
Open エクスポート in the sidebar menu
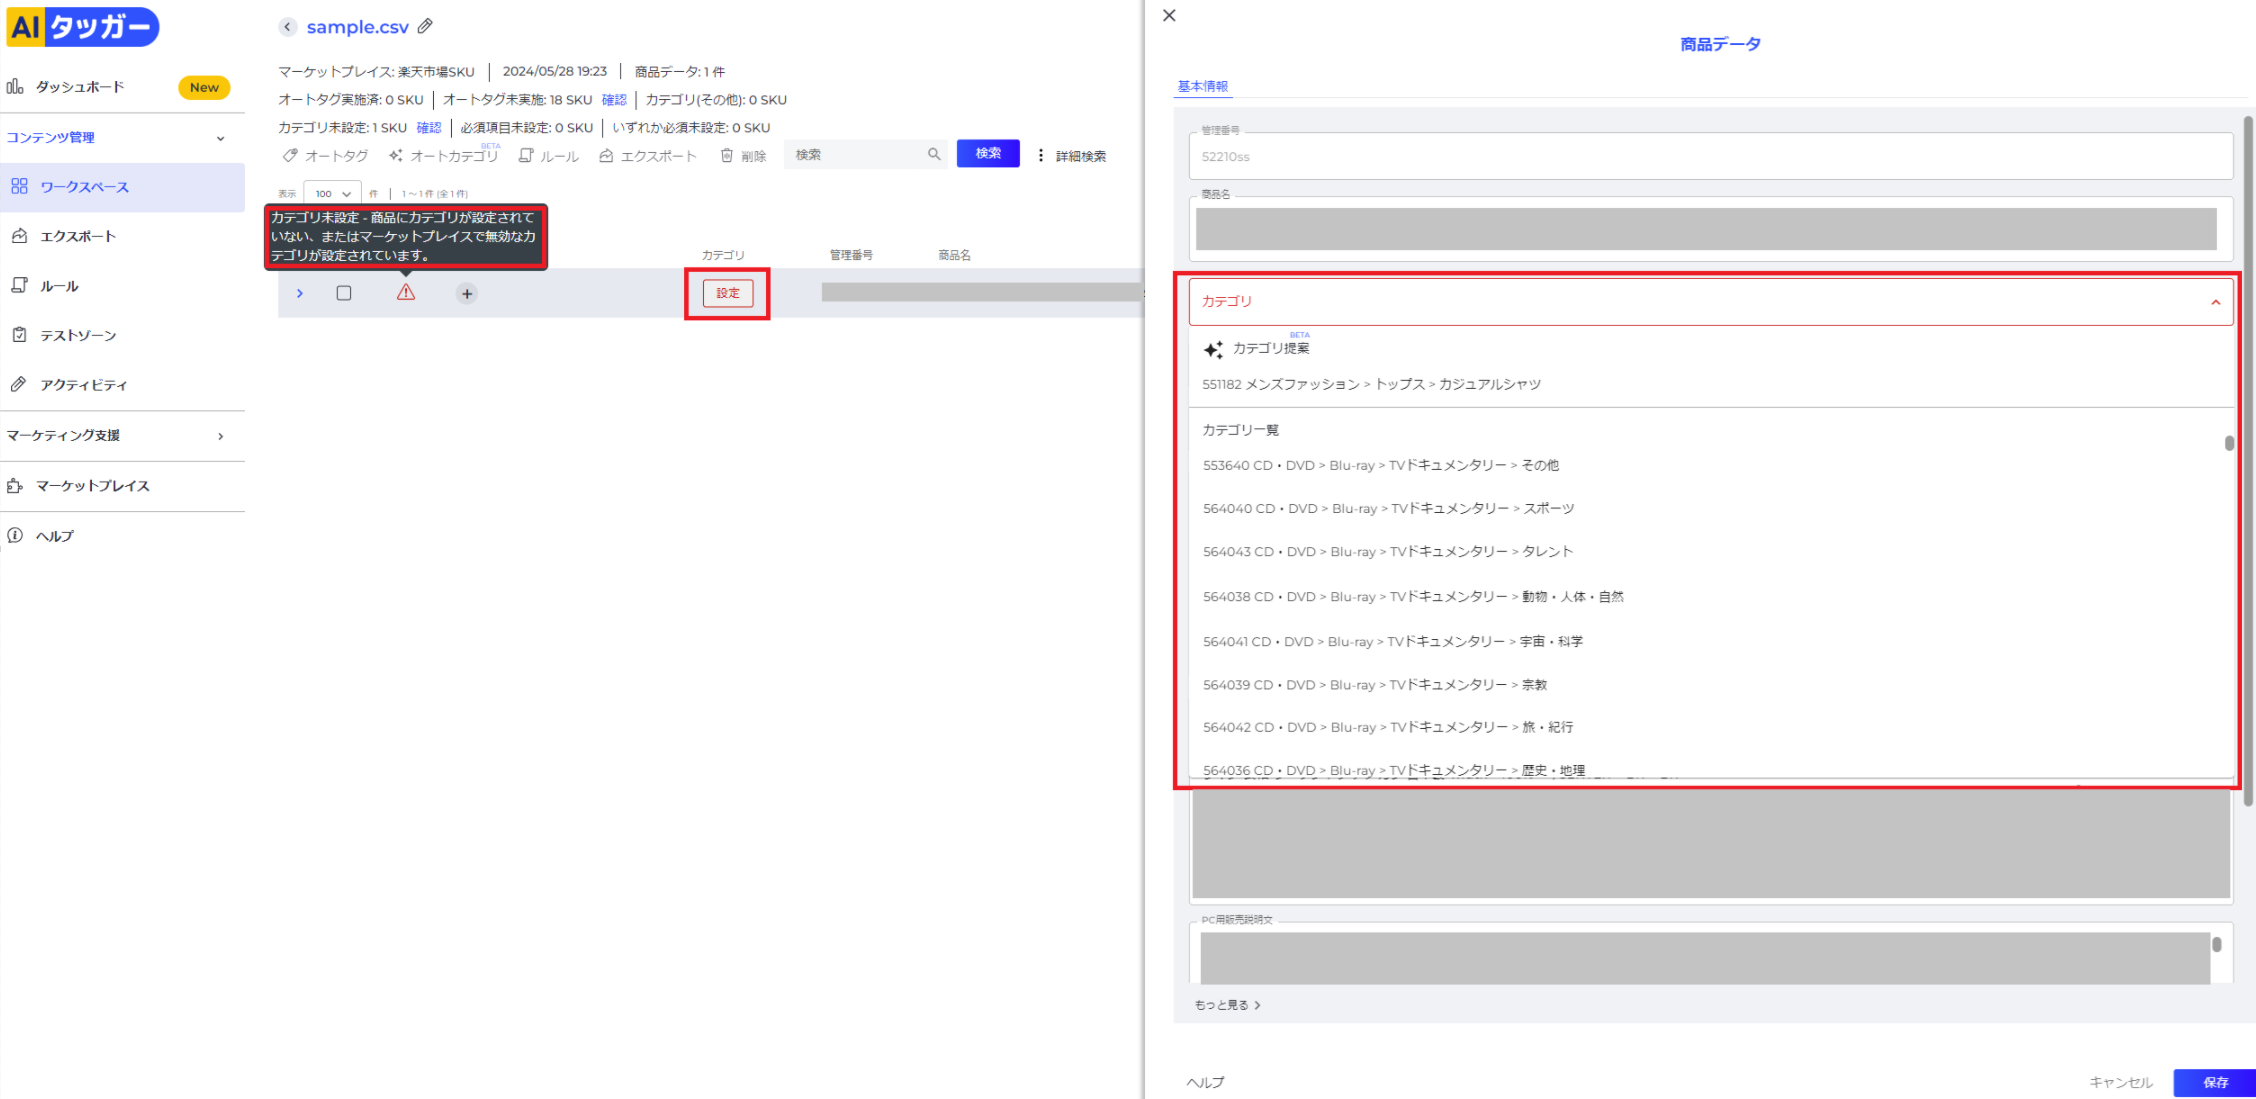coord(78,237)
